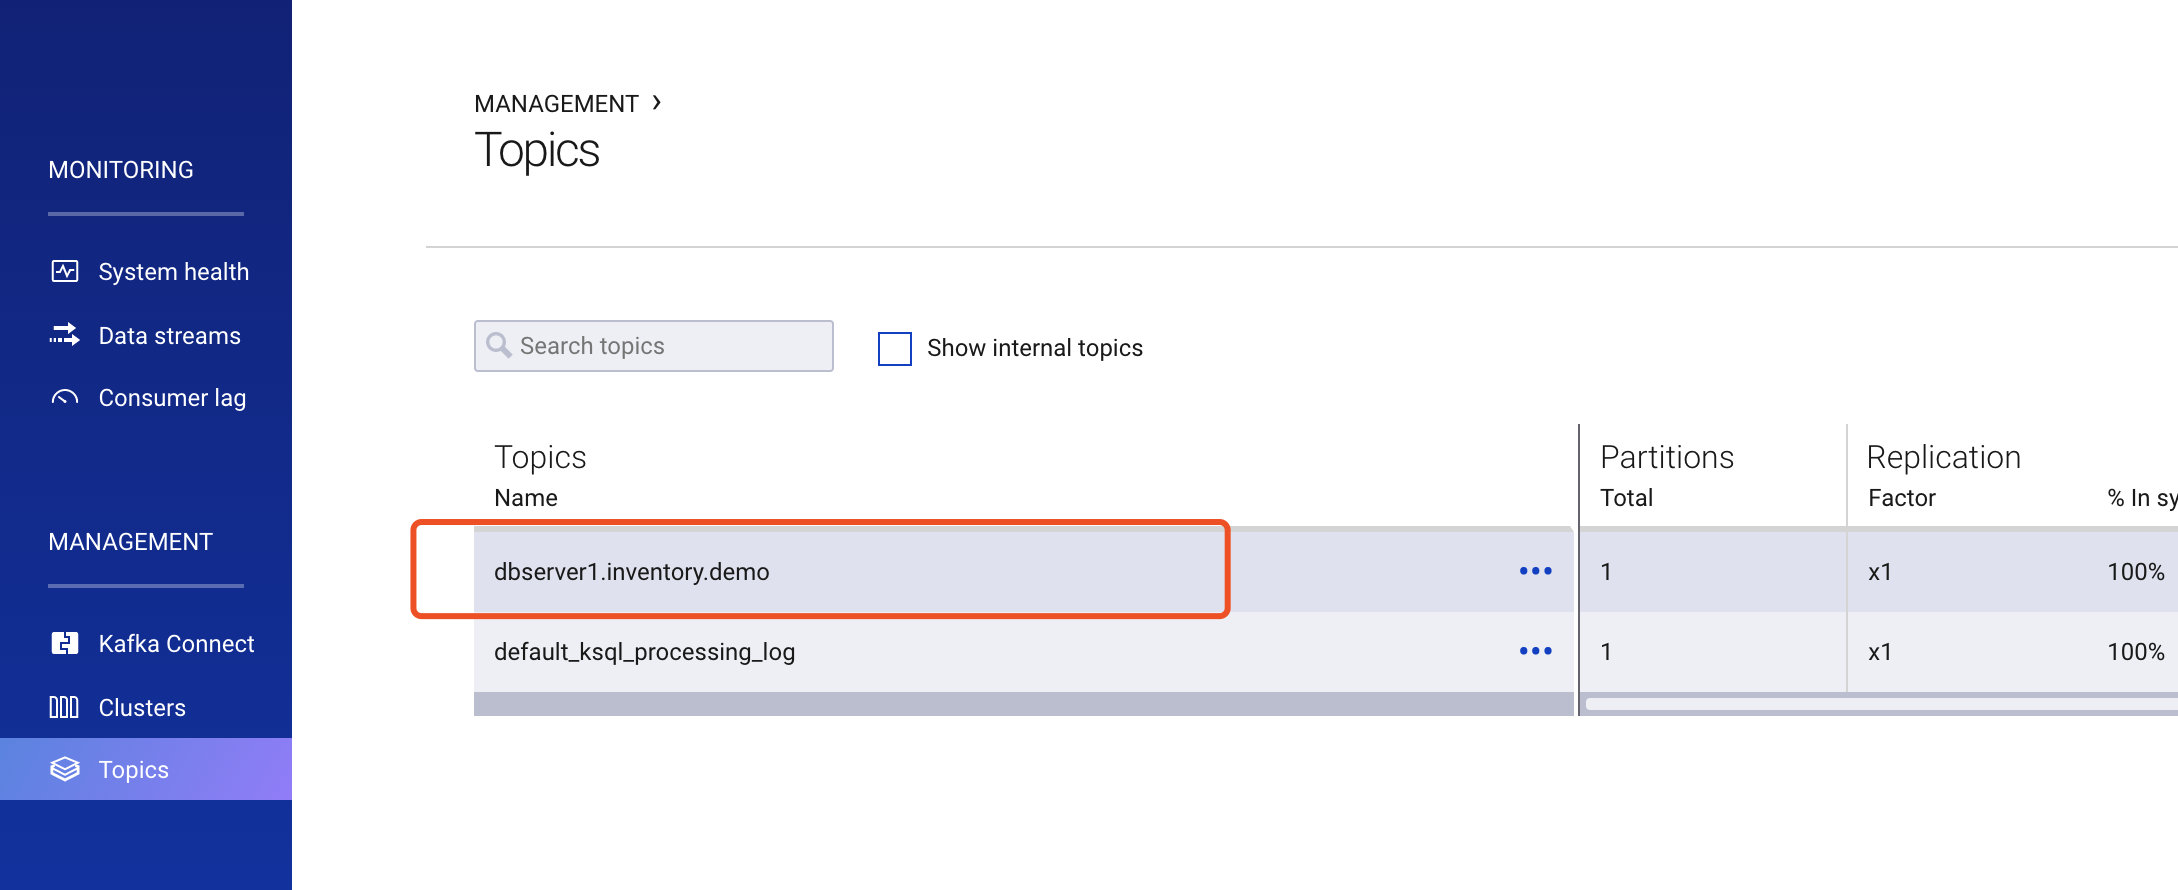Viewport: 2178px width, 890px height.
Task: Open the default_ksql_processing_log topic
Action: coord(644,652)
